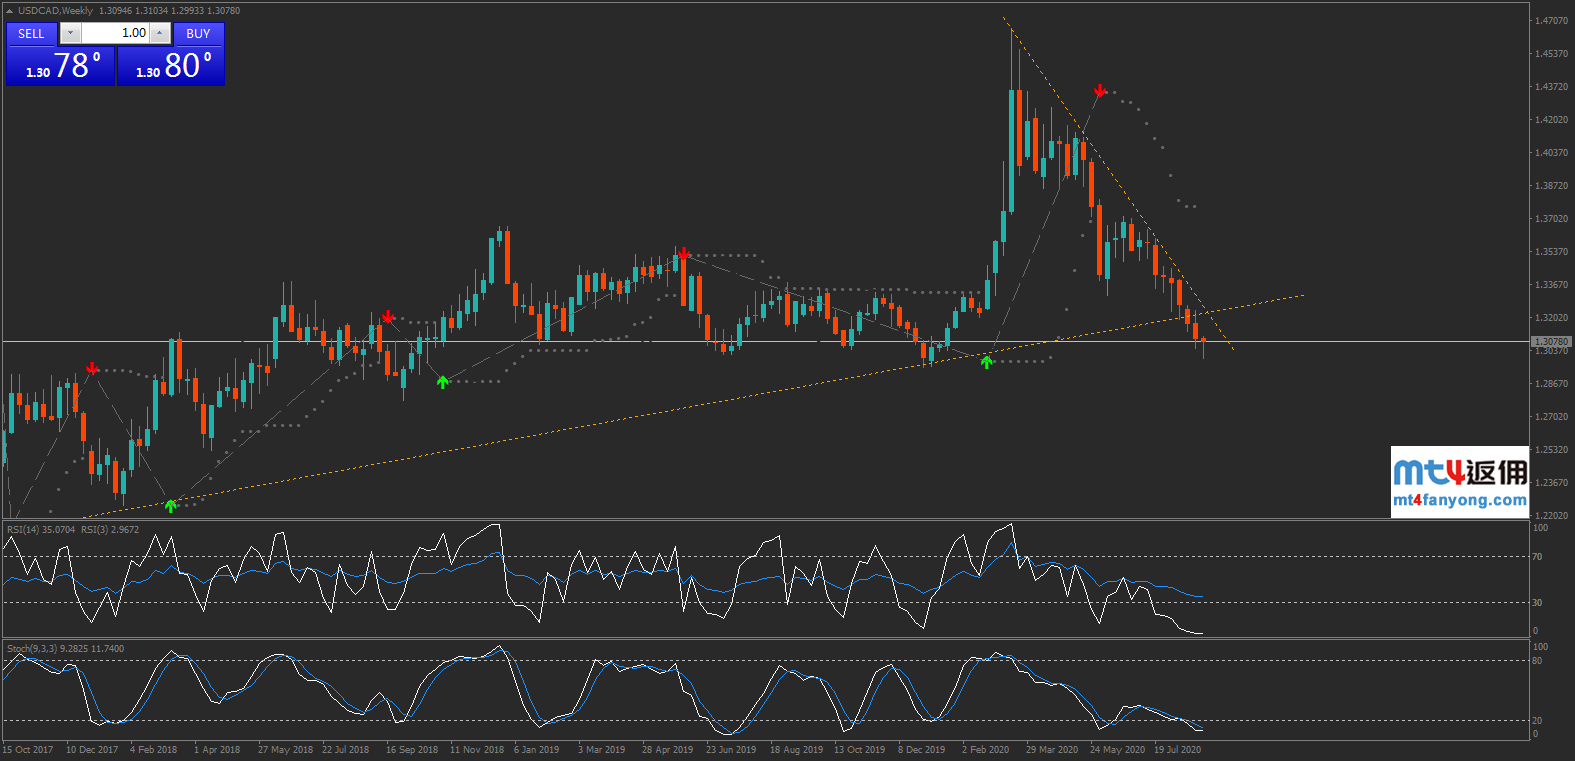Viewport: 1575px width, 761px height.
Task: Click the BUY button
Action: click(x=198, y=34)
